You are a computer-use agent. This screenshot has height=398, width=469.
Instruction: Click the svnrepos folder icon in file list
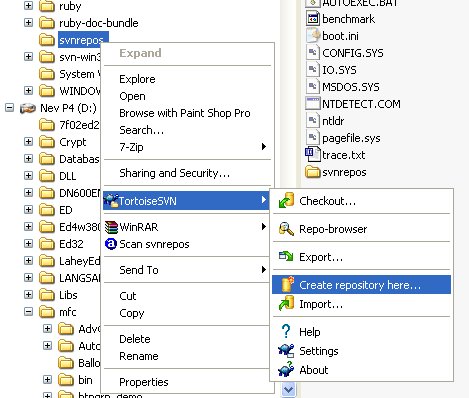pos(313,172)
